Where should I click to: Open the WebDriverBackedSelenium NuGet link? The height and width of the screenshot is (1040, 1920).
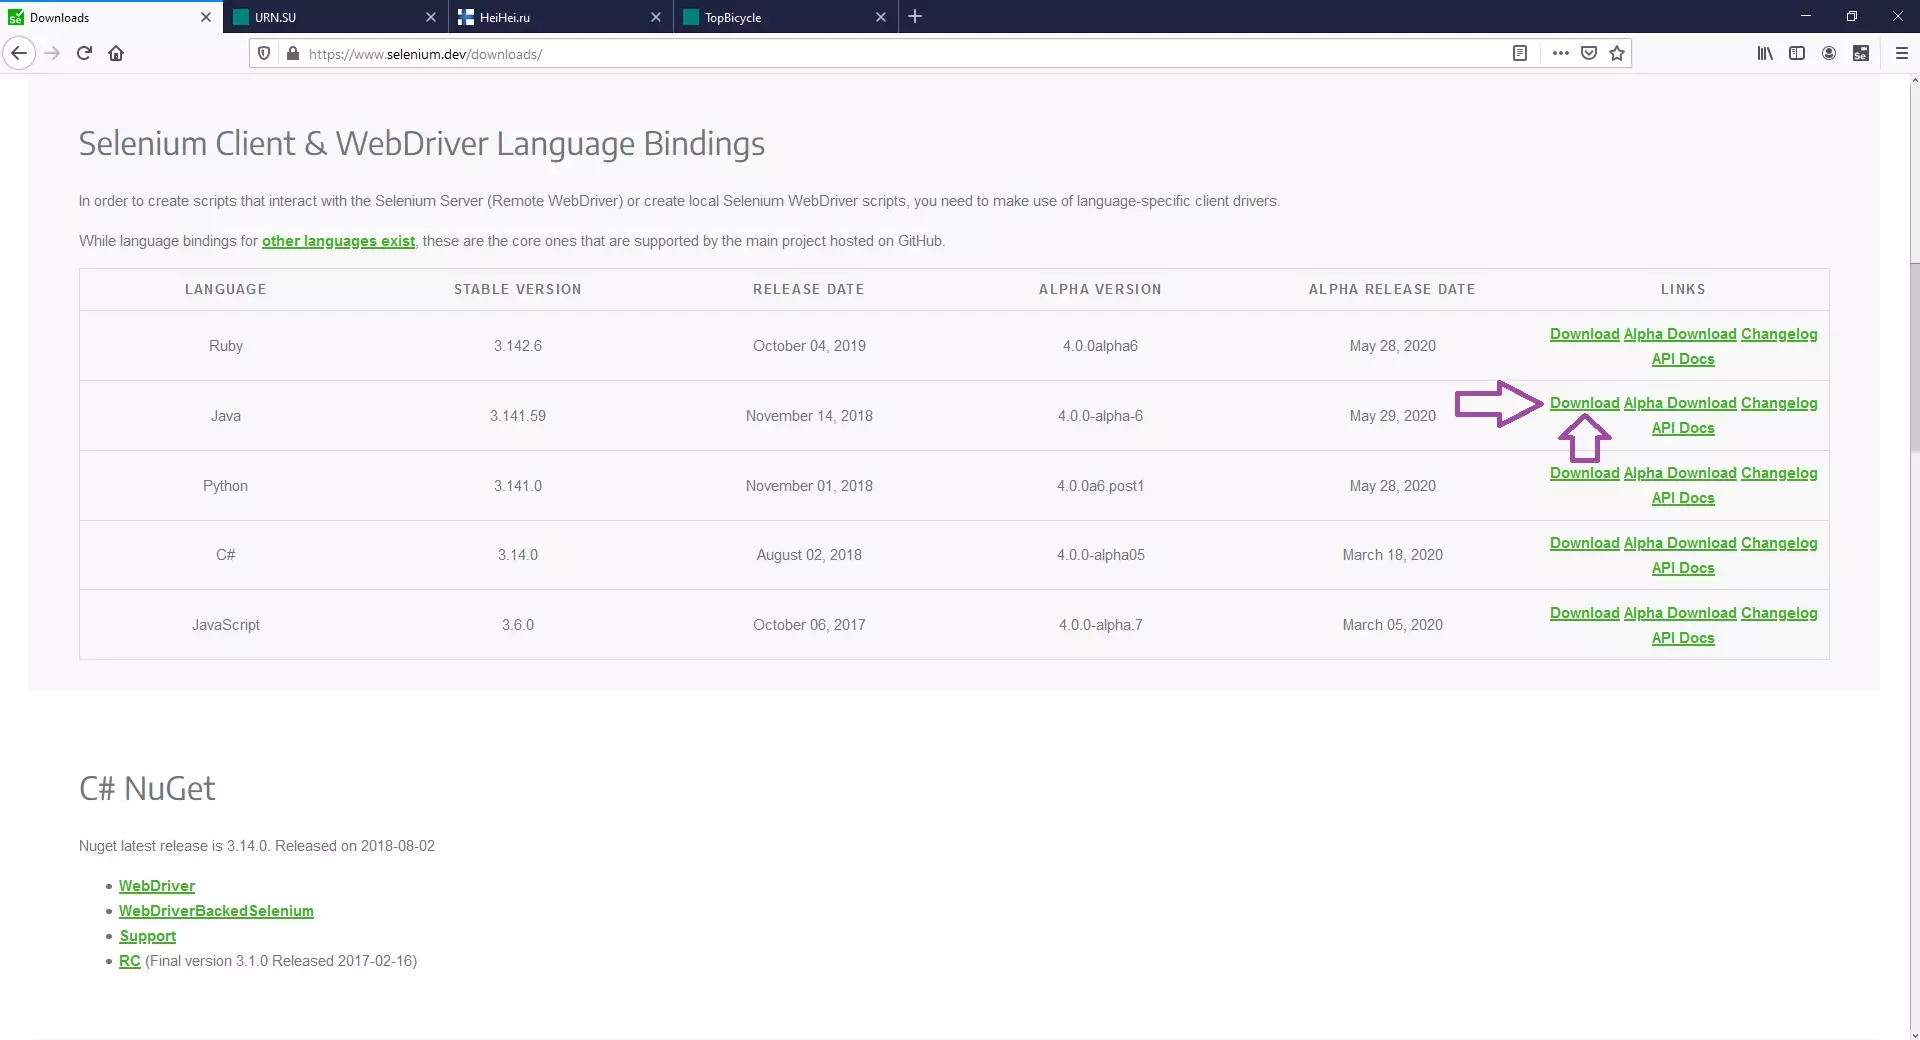click(216, 911)
